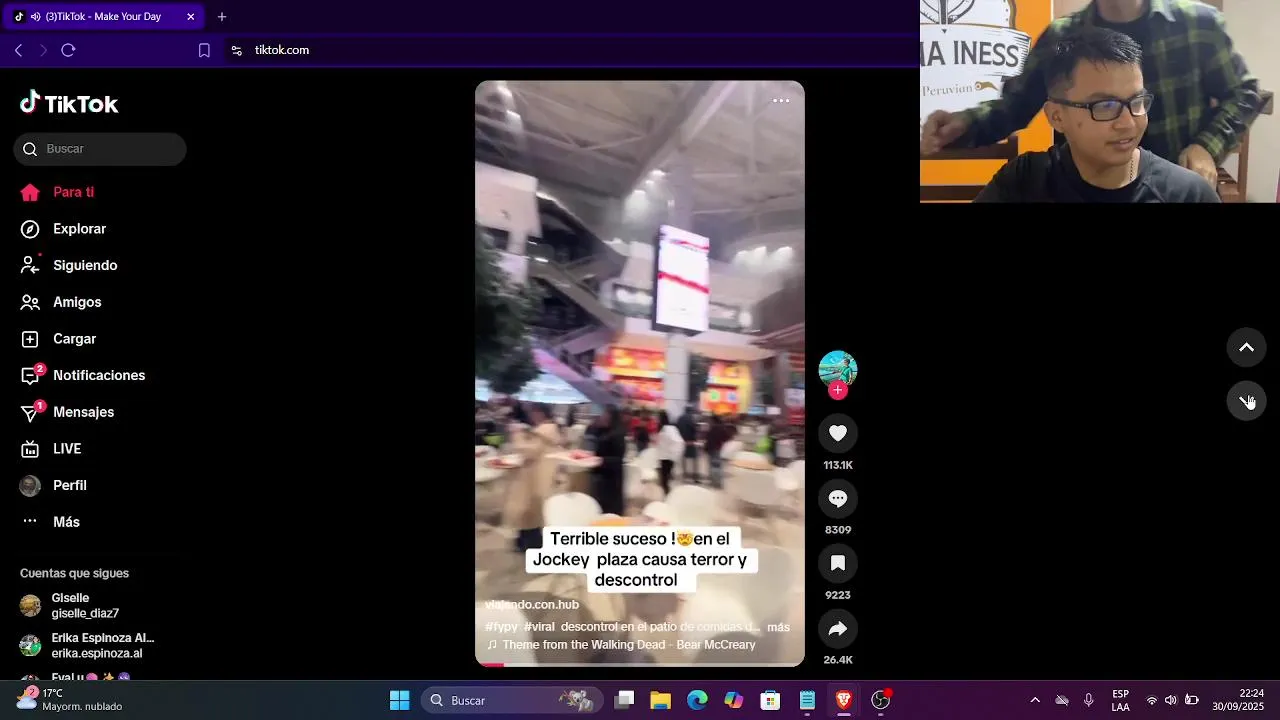This screenshot has width=1280, height=720.
Task: Click the microphone tray icon
Action: click(1089, 700)
